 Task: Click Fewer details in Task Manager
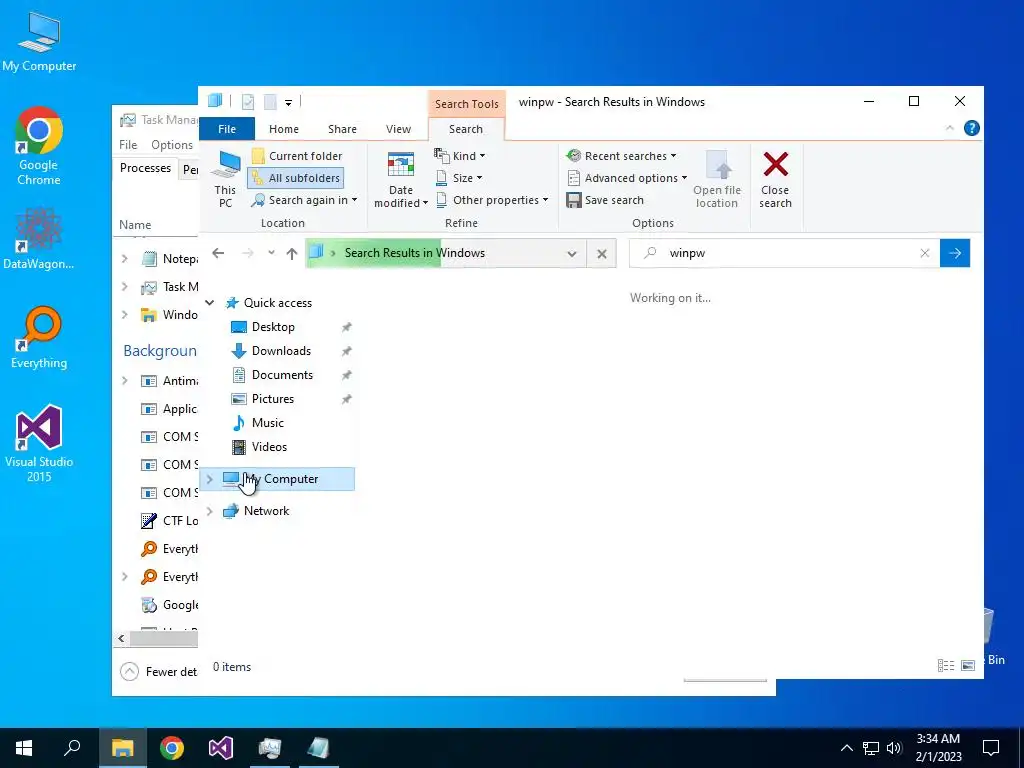[158, 672]
